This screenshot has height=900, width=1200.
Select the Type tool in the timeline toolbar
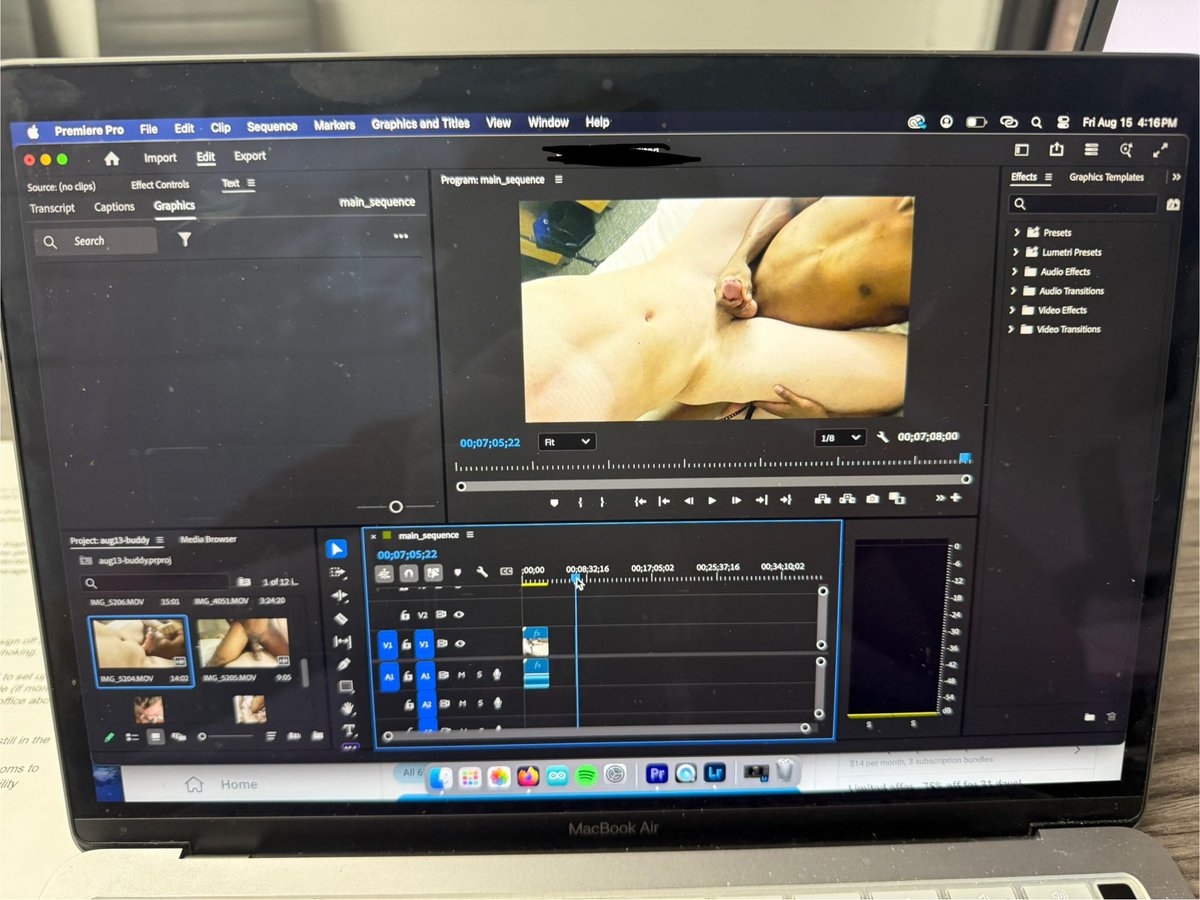(x=348, y=730)
